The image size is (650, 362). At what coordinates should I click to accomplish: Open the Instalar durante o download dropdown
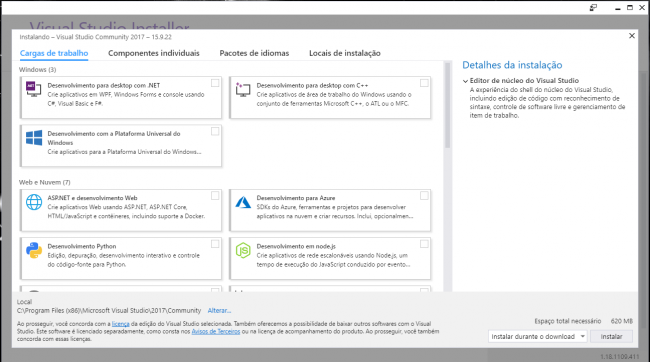537,336
